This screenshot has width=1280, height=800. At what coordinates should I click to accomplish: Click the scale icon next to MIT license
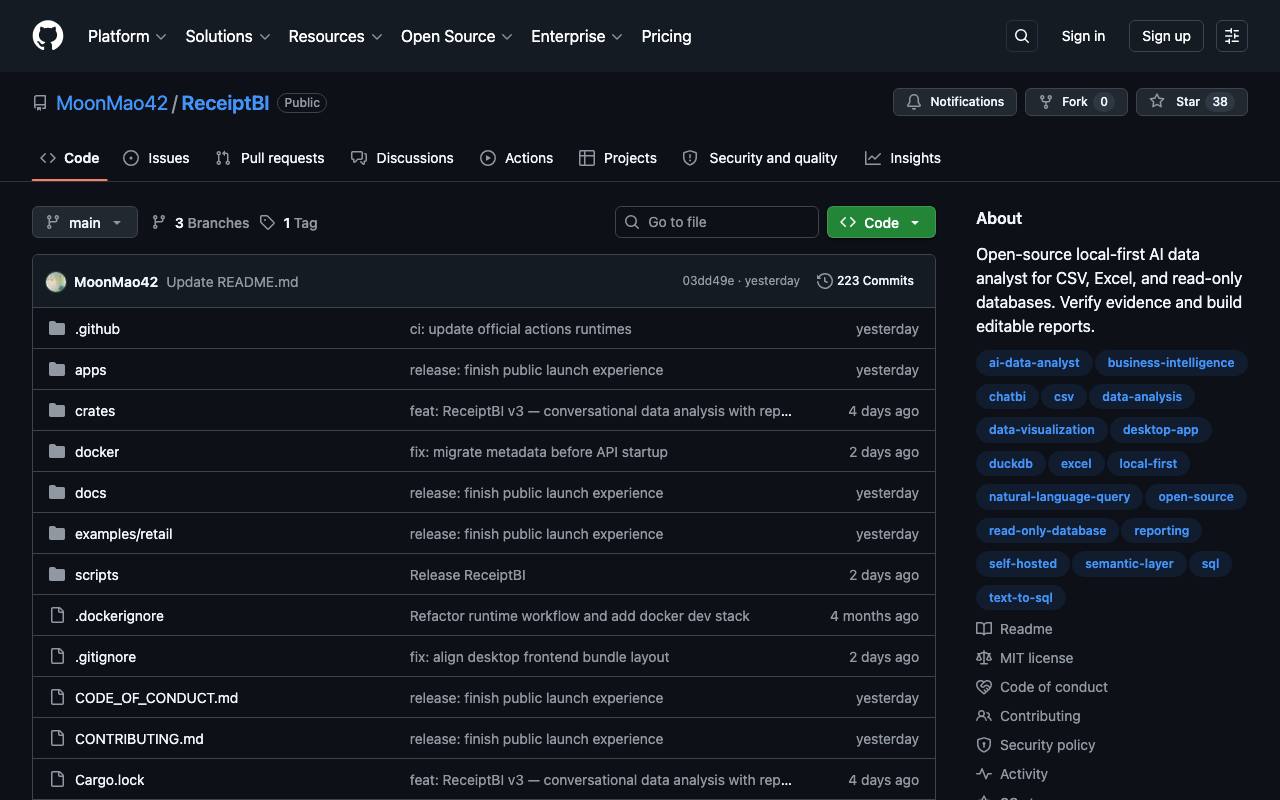pos(984,658)
